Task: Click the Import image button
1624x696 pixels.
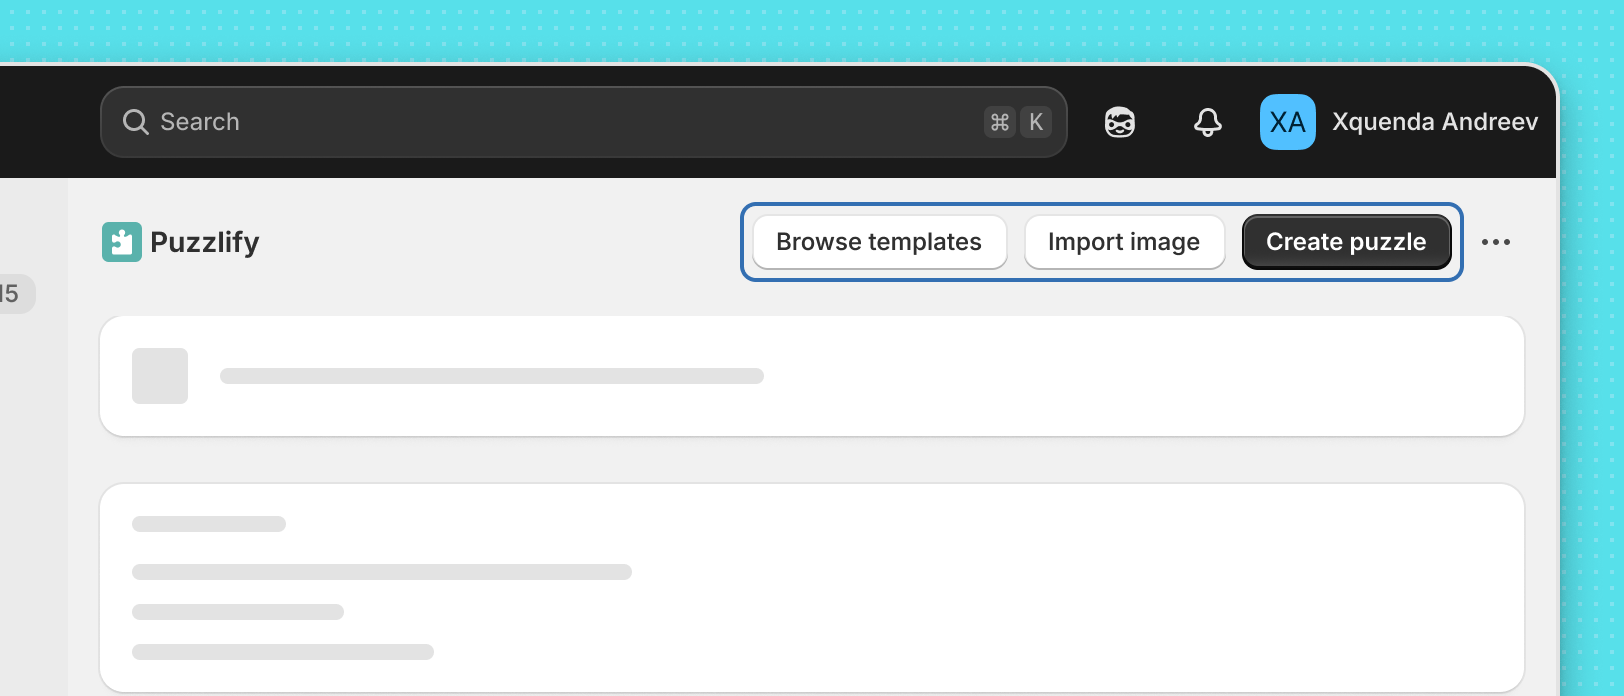Action: pyautogui.click(x=1124, y=242)
